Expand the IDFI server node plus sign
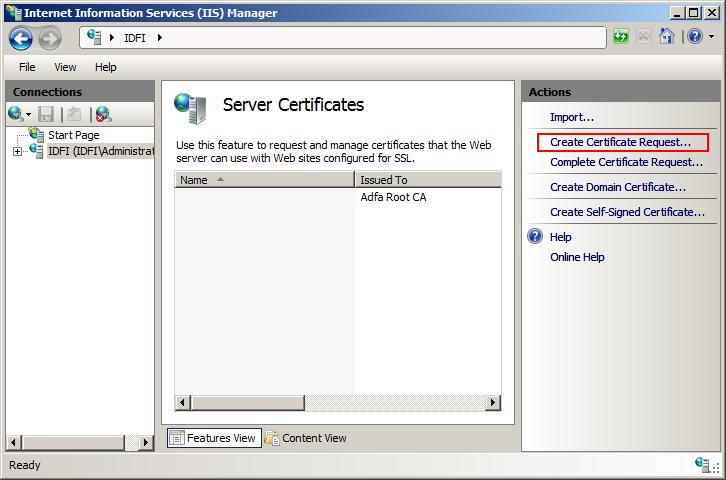Image resolution: width=726 pixels, height=480 pixels. (x=17, y=151)
